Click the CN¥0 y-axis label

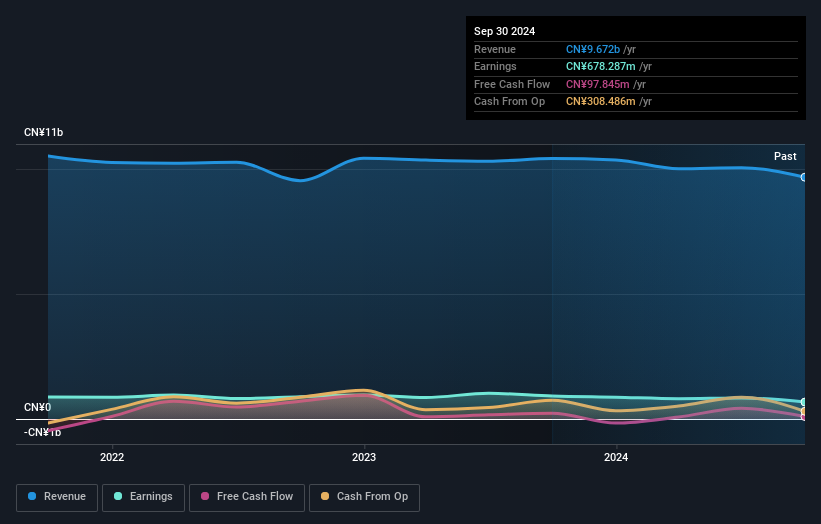[38, 407]
